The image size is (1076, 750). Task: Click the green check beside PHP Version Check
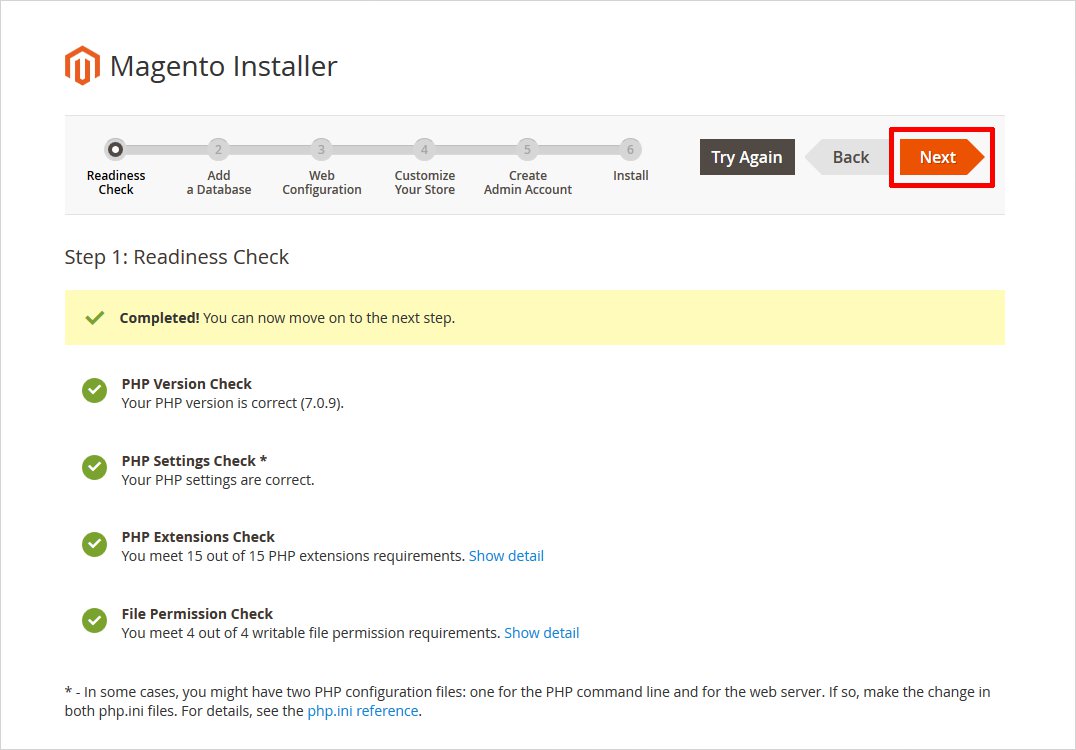pos(94,390)
